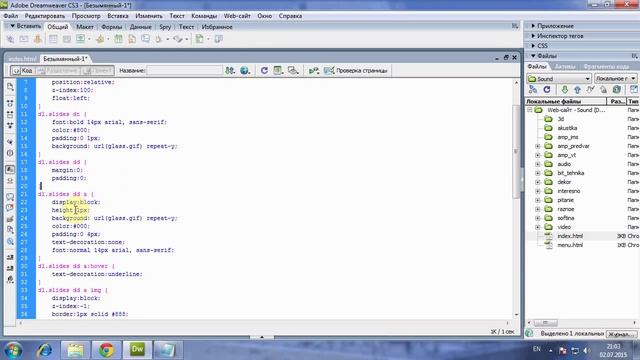Refresh Design View icon in document toolbar

pyautogui.click(x=264, y=71)
